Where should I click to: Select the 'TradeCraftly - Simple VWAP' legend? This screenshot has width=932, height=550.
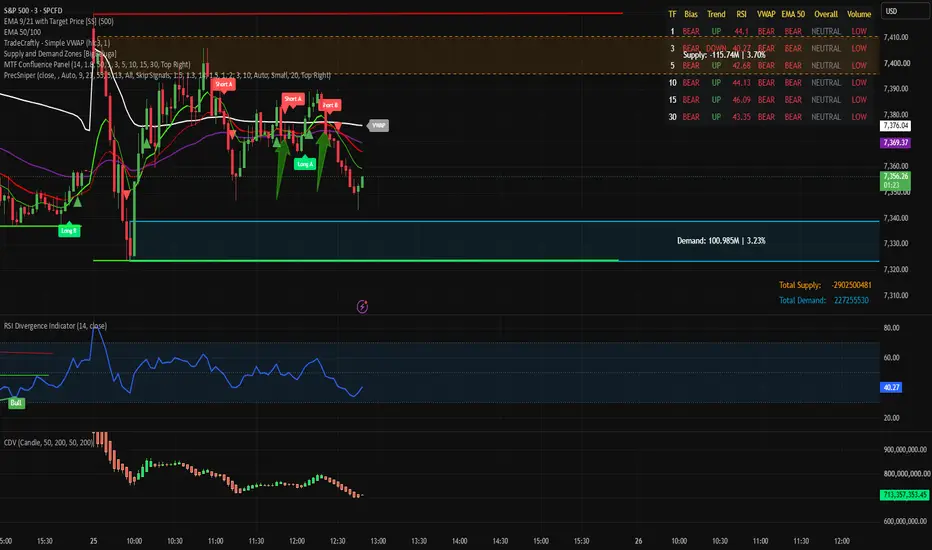click(56, 43)
